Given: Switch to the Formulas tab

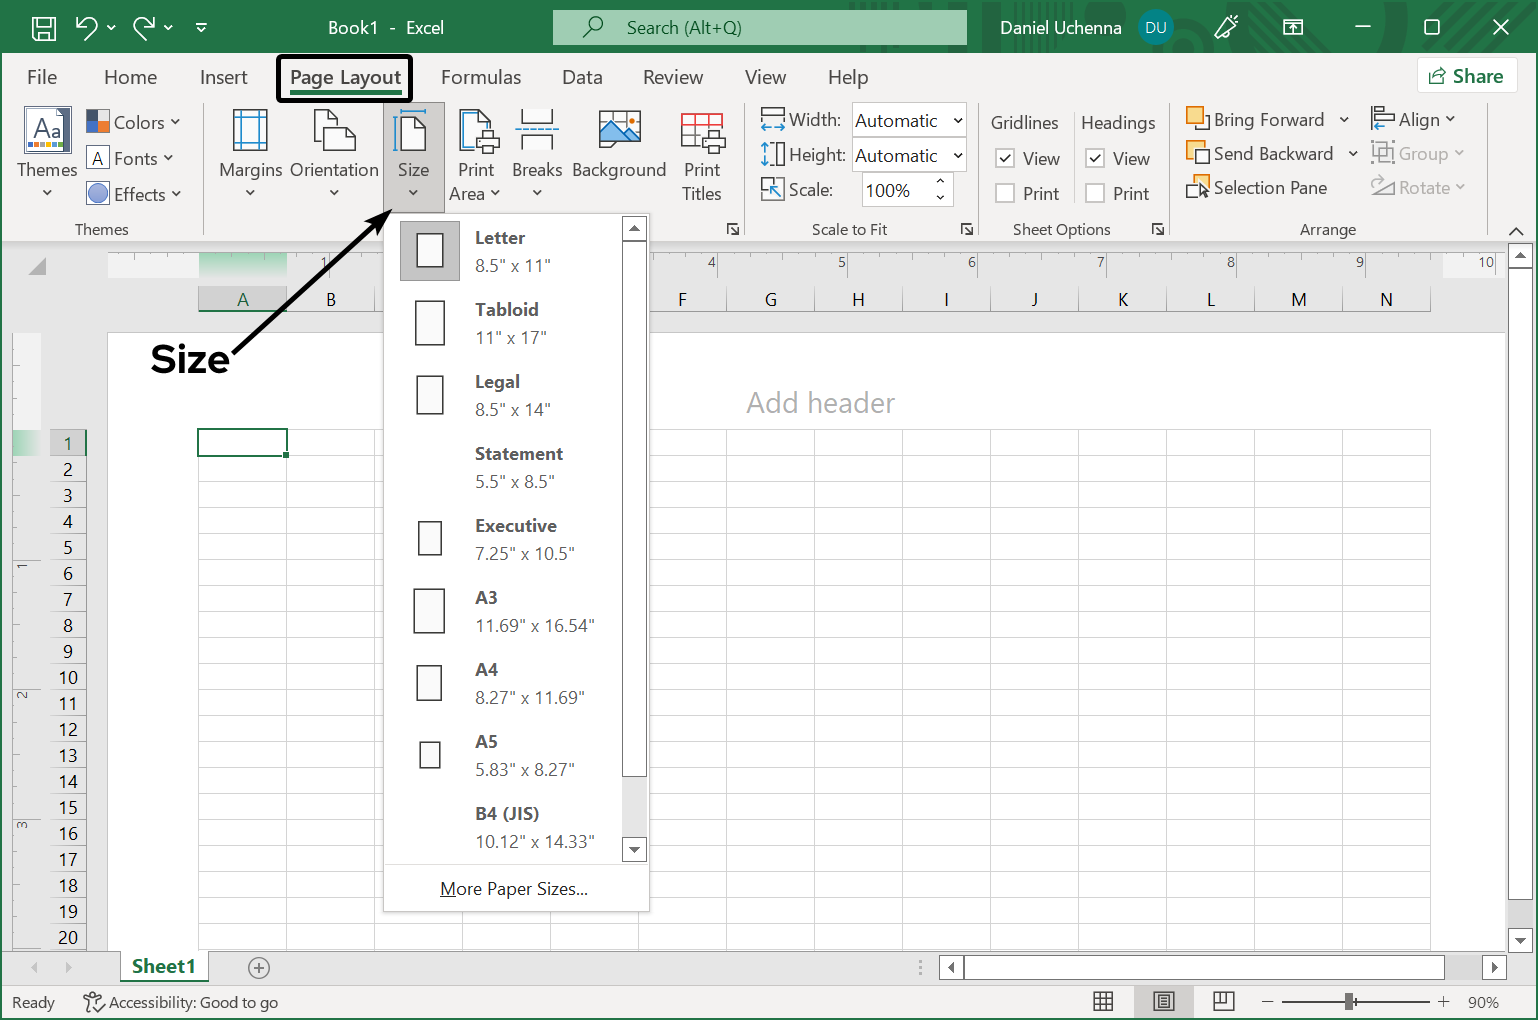Looking at the screenshot, I should coord(481,77).
